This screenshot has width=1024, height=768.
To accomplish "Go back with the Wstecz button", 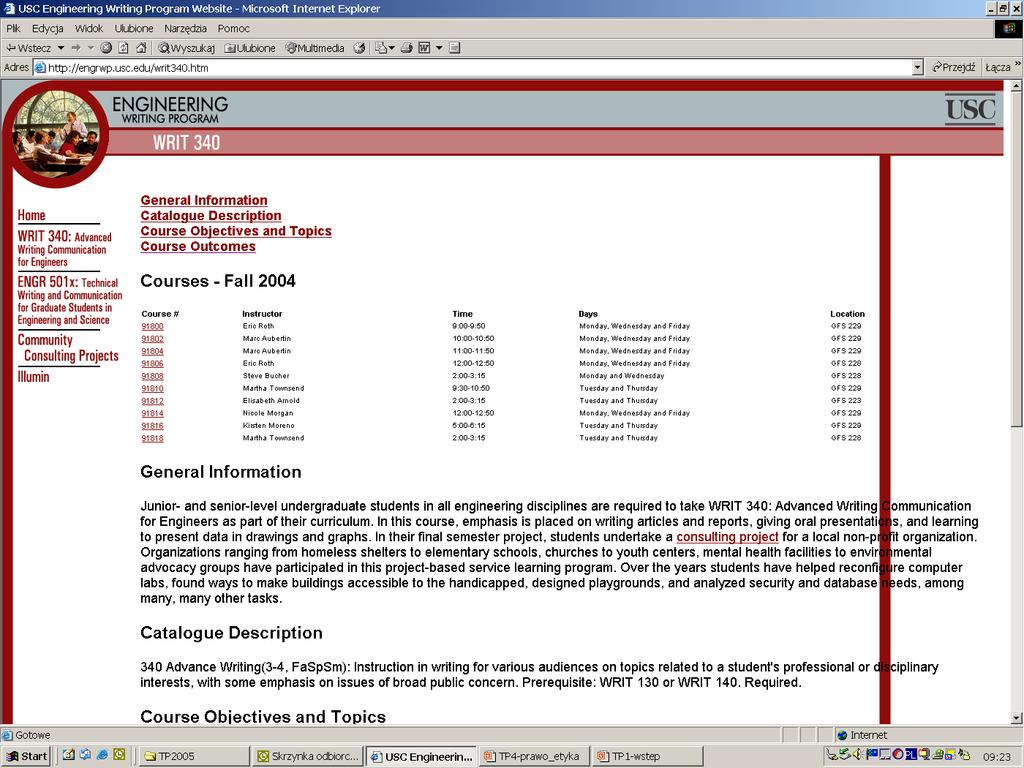I will (x=28, y=48).
